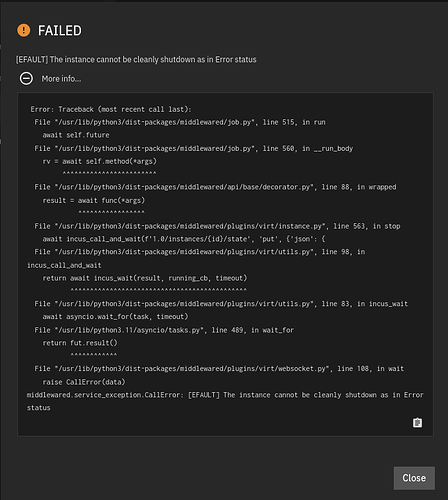Click the "raise CallError(data)" code line
The height and width of the screenshot is (500, 448).
[84, 382]
